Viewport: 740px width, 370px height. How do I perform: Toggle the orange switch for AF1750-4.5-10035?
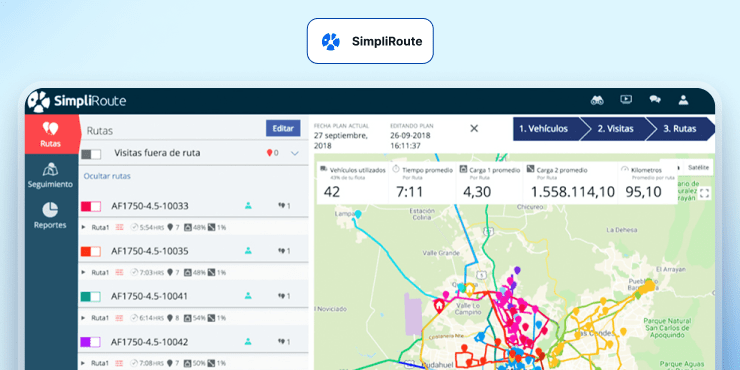pyautogui.click(x=91, y=251)
